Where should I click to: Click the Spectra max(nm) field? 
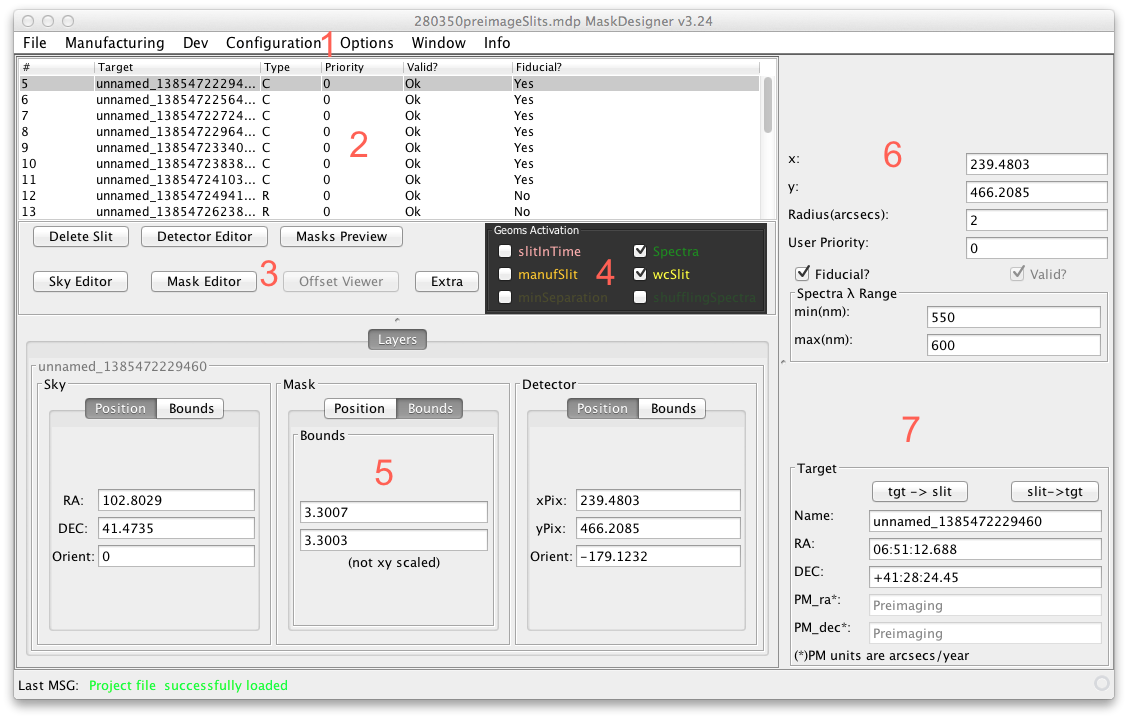coord(1014,345)
